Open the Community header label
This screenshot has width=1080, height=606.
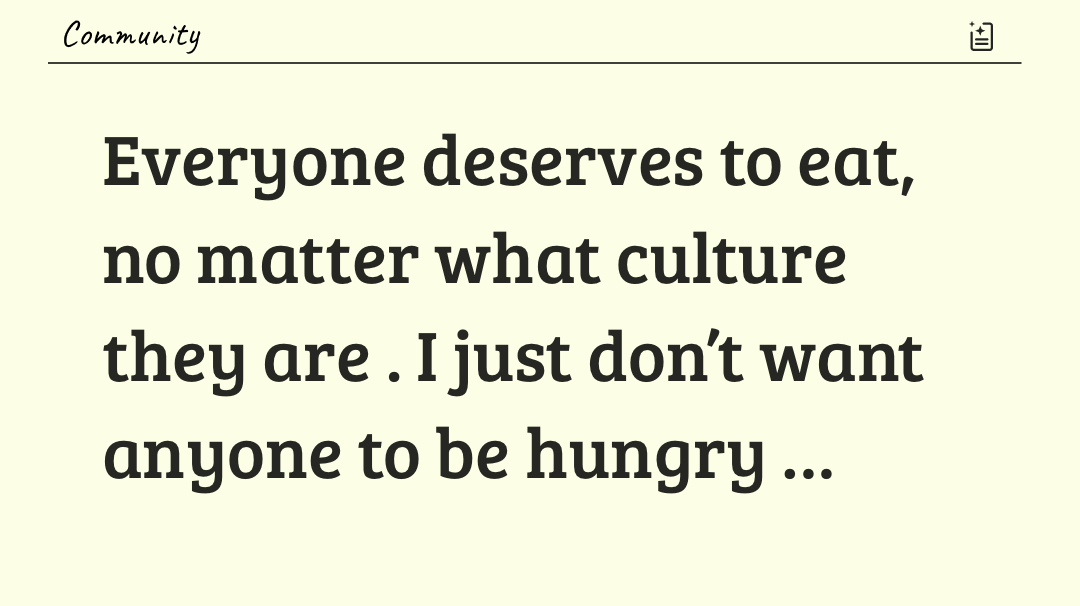point(131,36)
